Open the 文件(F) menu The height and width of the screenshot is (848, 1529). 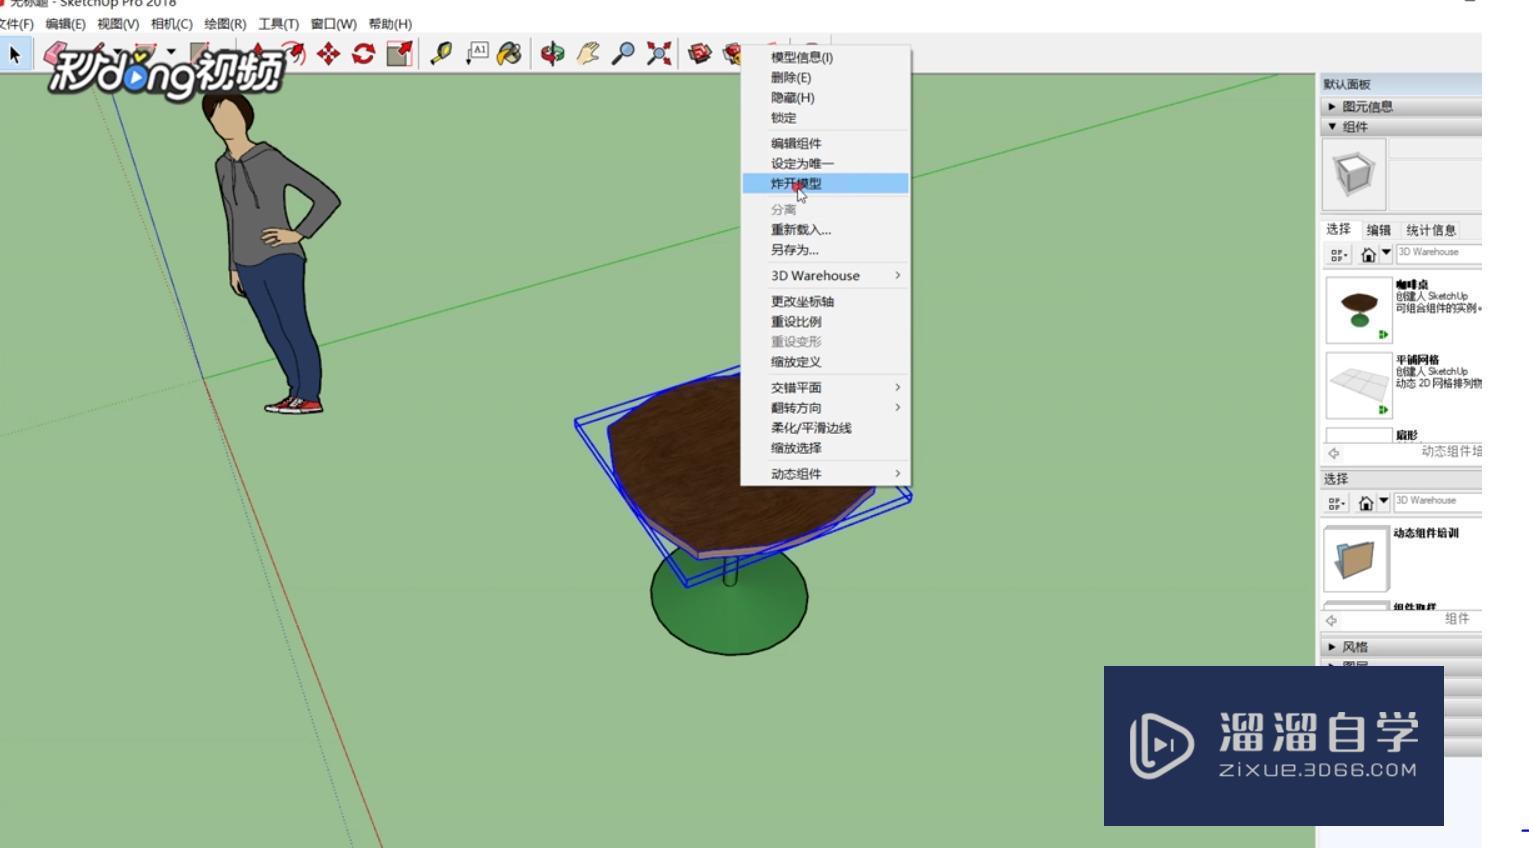(x=16, y=24)
